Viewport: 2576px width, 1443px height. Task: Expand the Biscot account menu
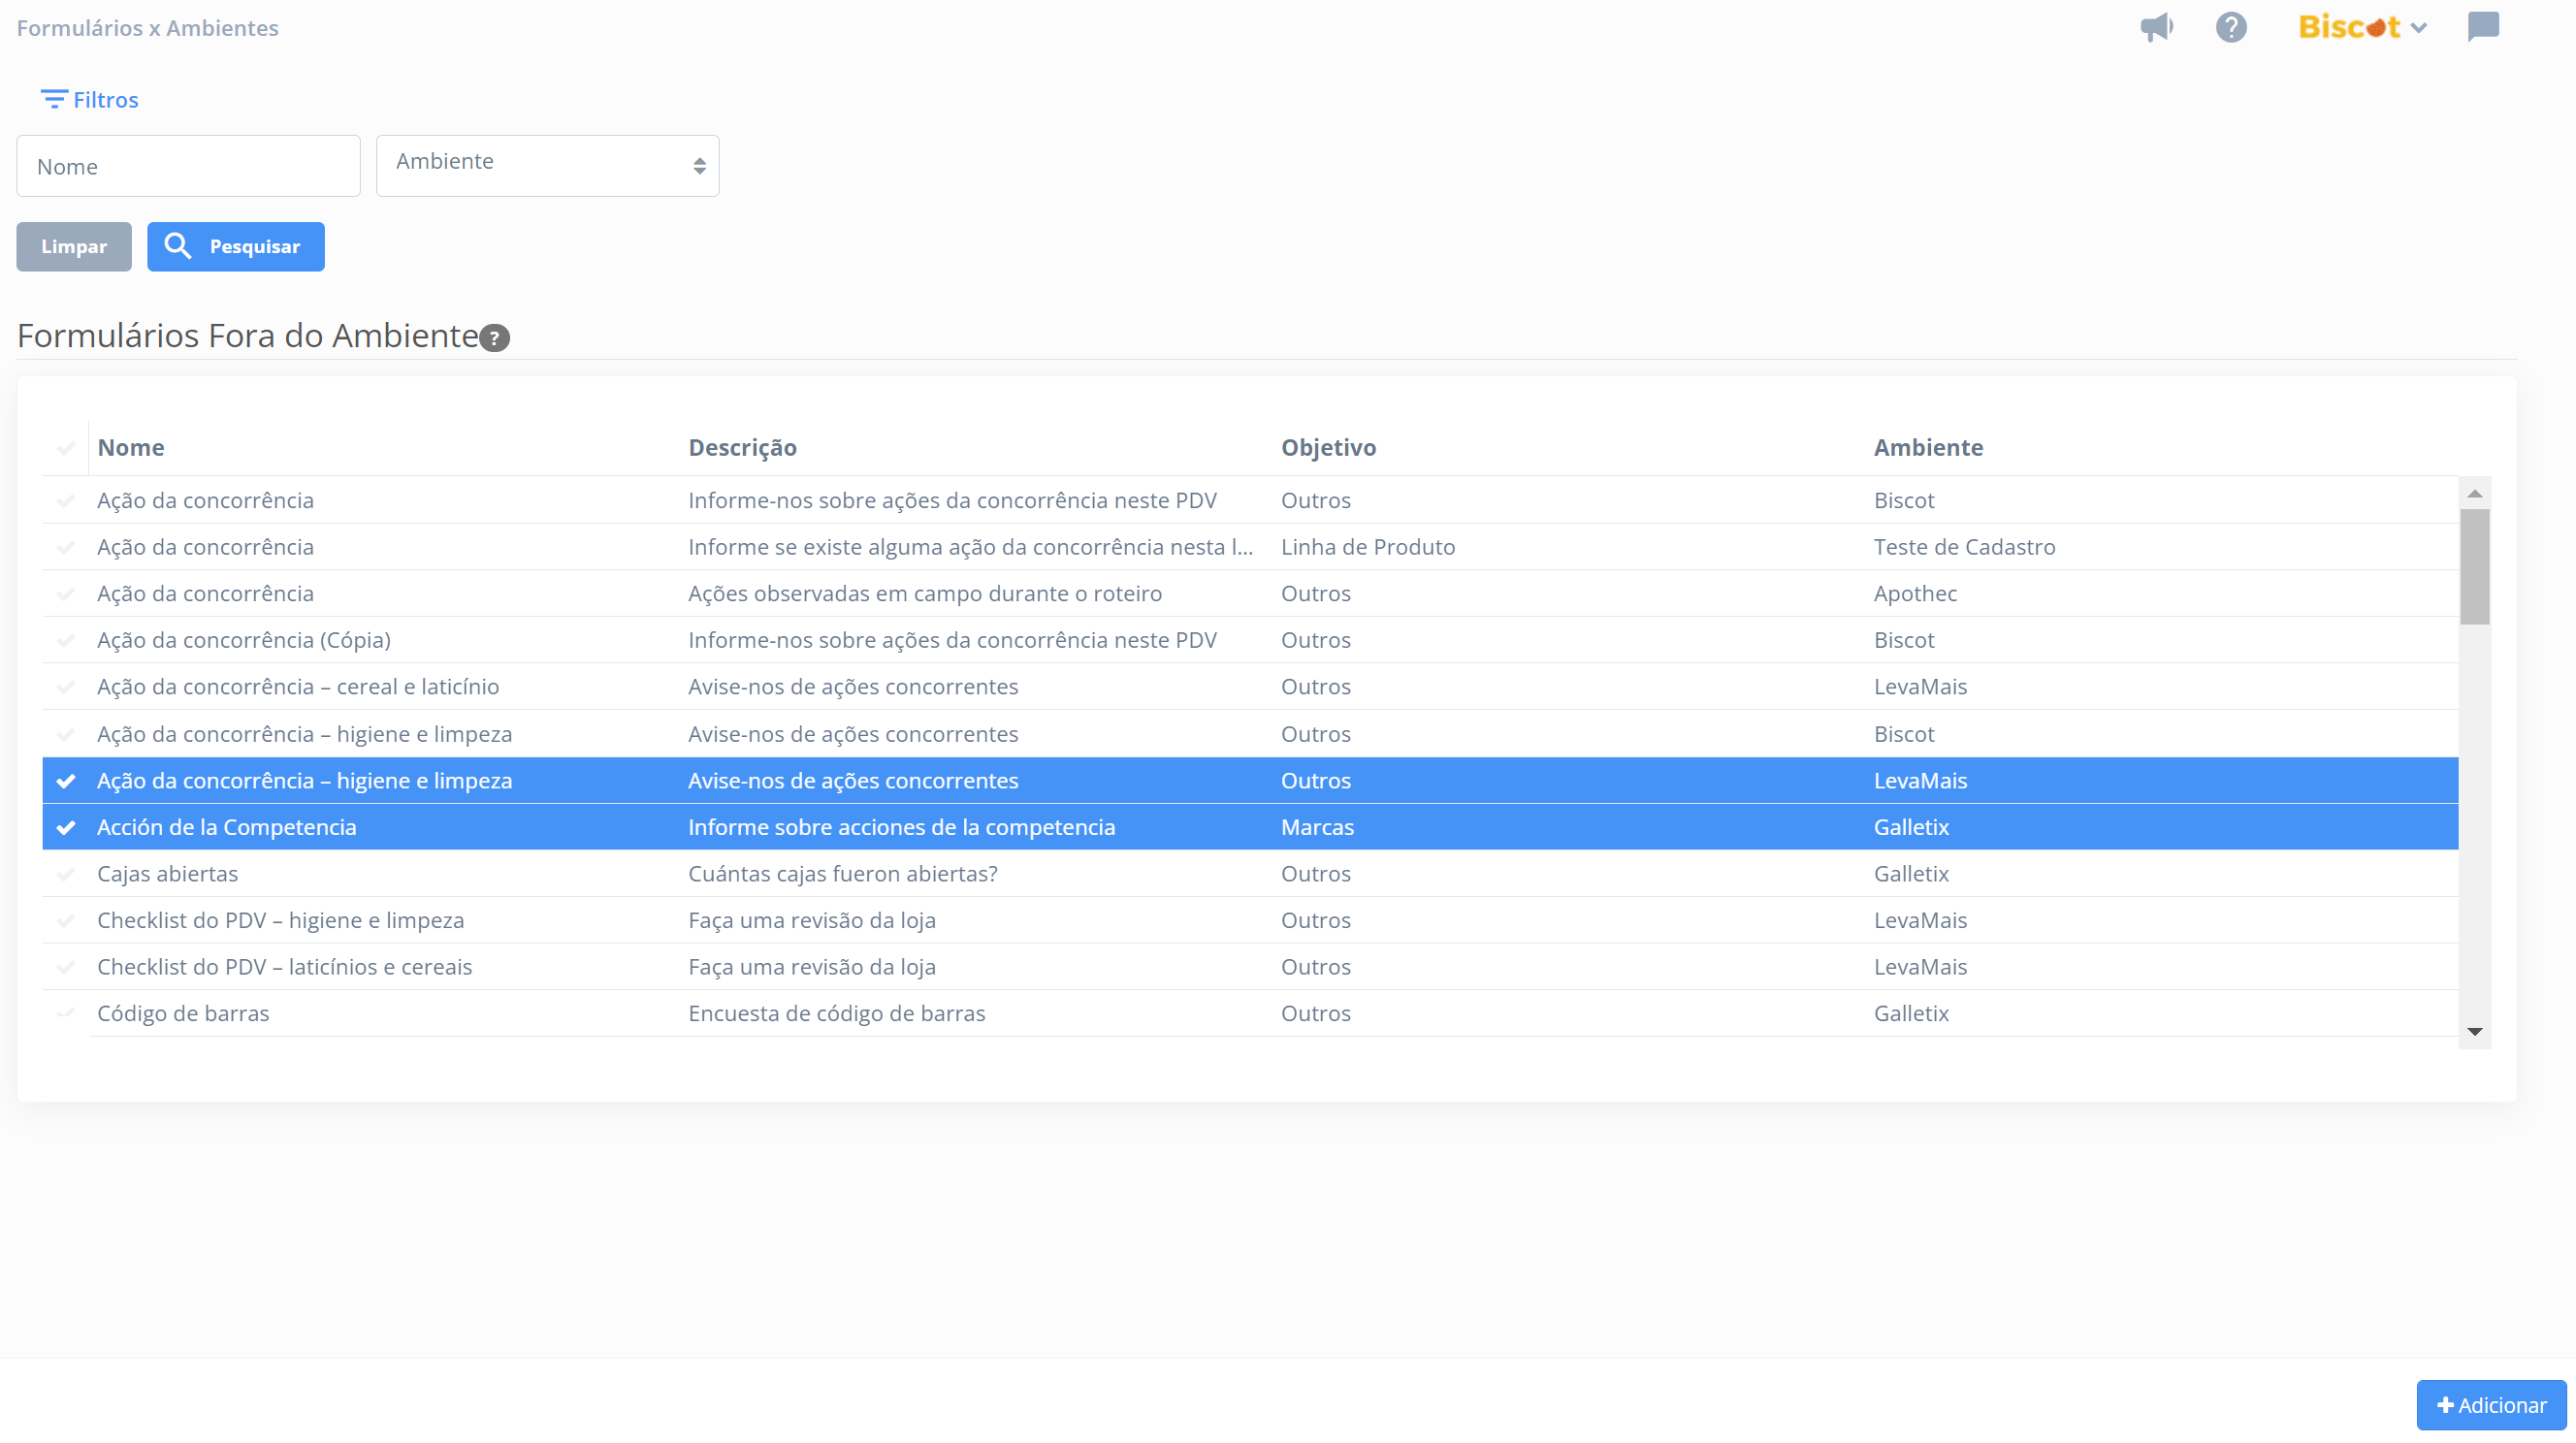pyautogui.click(x=2362, y=27)
